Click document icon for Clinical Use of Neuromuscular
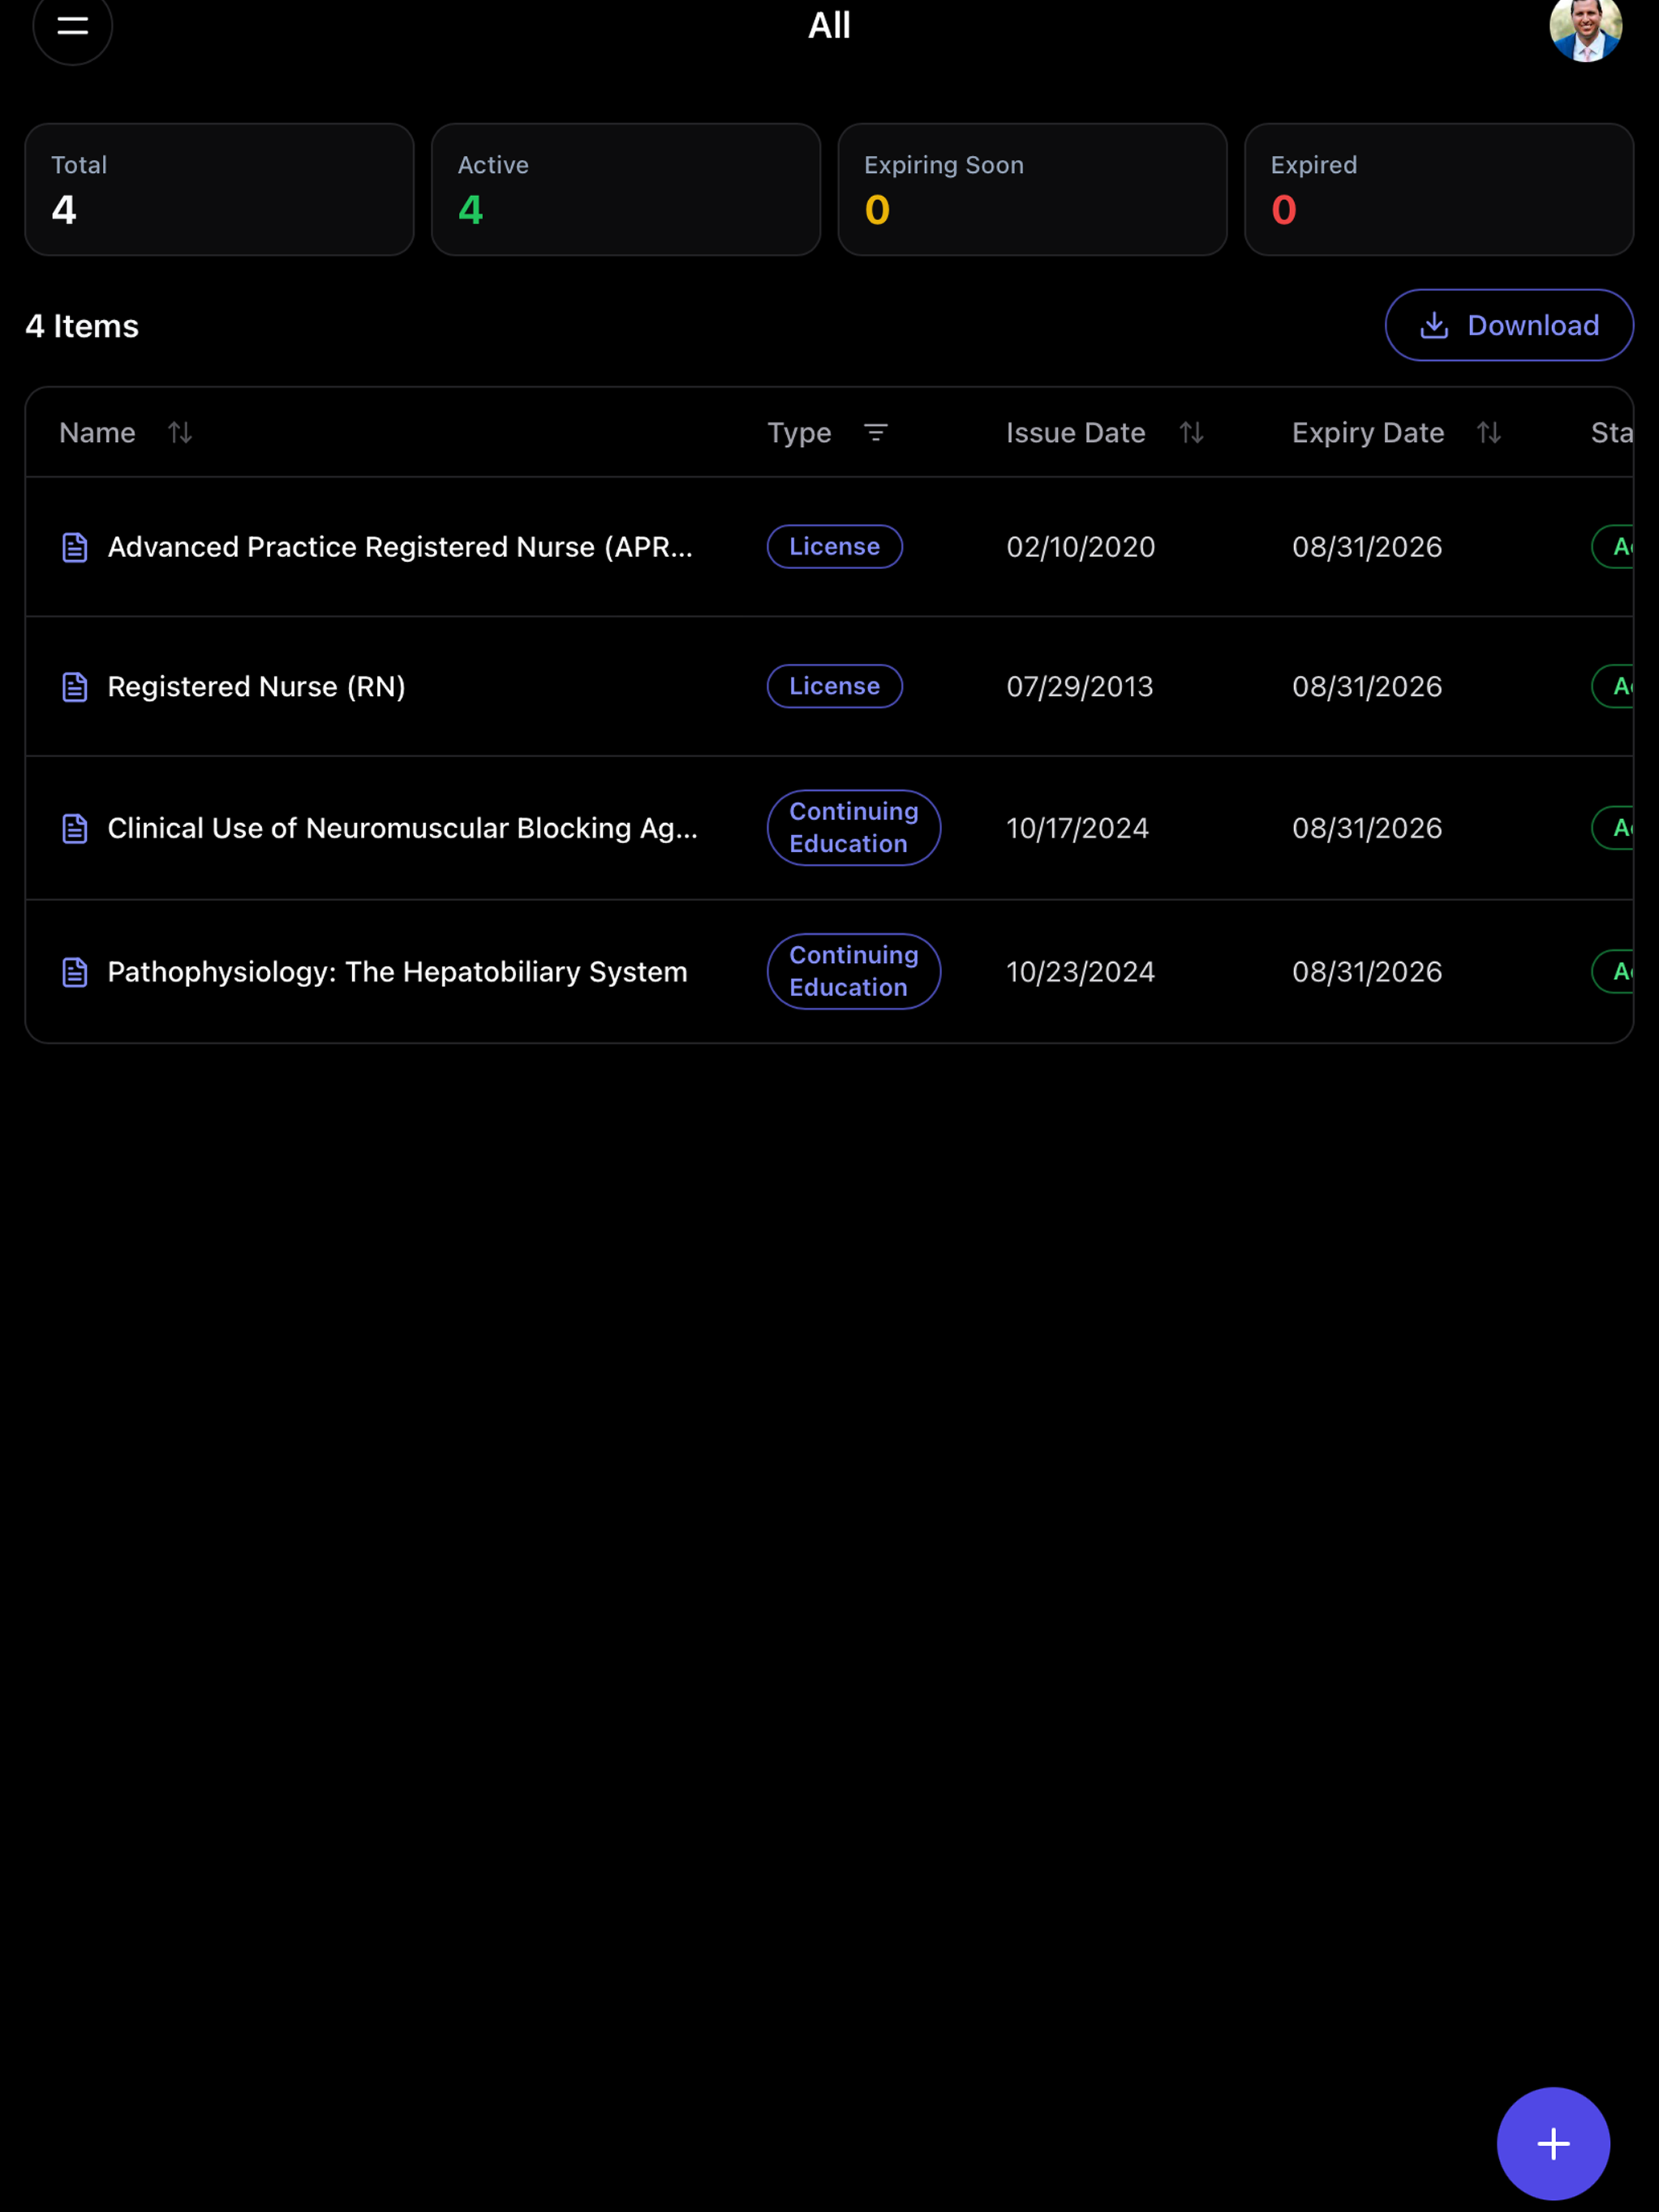This screenshot has height=2212, width=1659. (x=75, y=828)
